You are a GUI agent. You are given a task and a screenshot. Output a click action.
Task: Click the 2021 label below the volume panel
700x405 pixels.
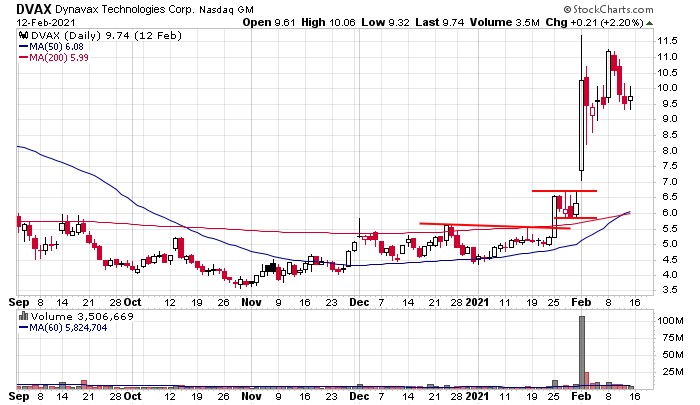tap(477, 397)
